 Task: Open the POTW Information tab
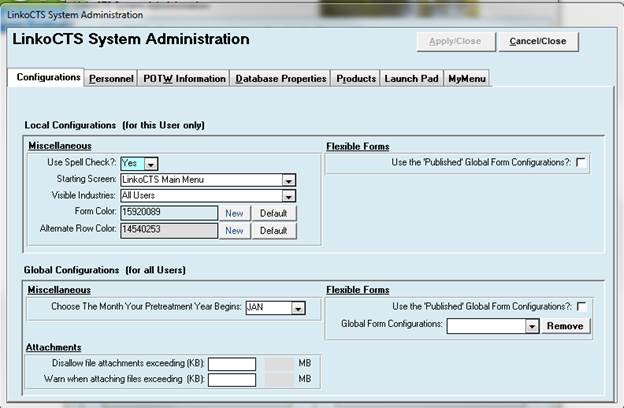coord(184,78)
